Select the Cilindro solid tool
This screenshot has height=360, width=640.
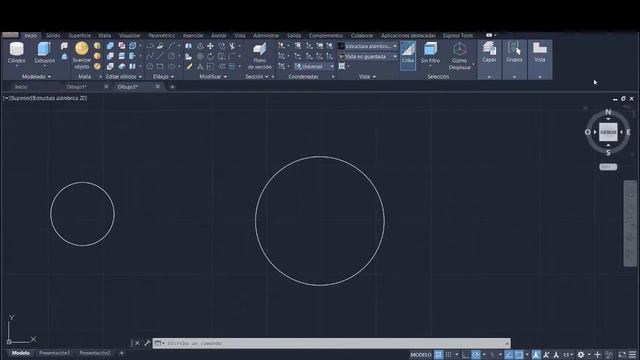pos(16,53)
